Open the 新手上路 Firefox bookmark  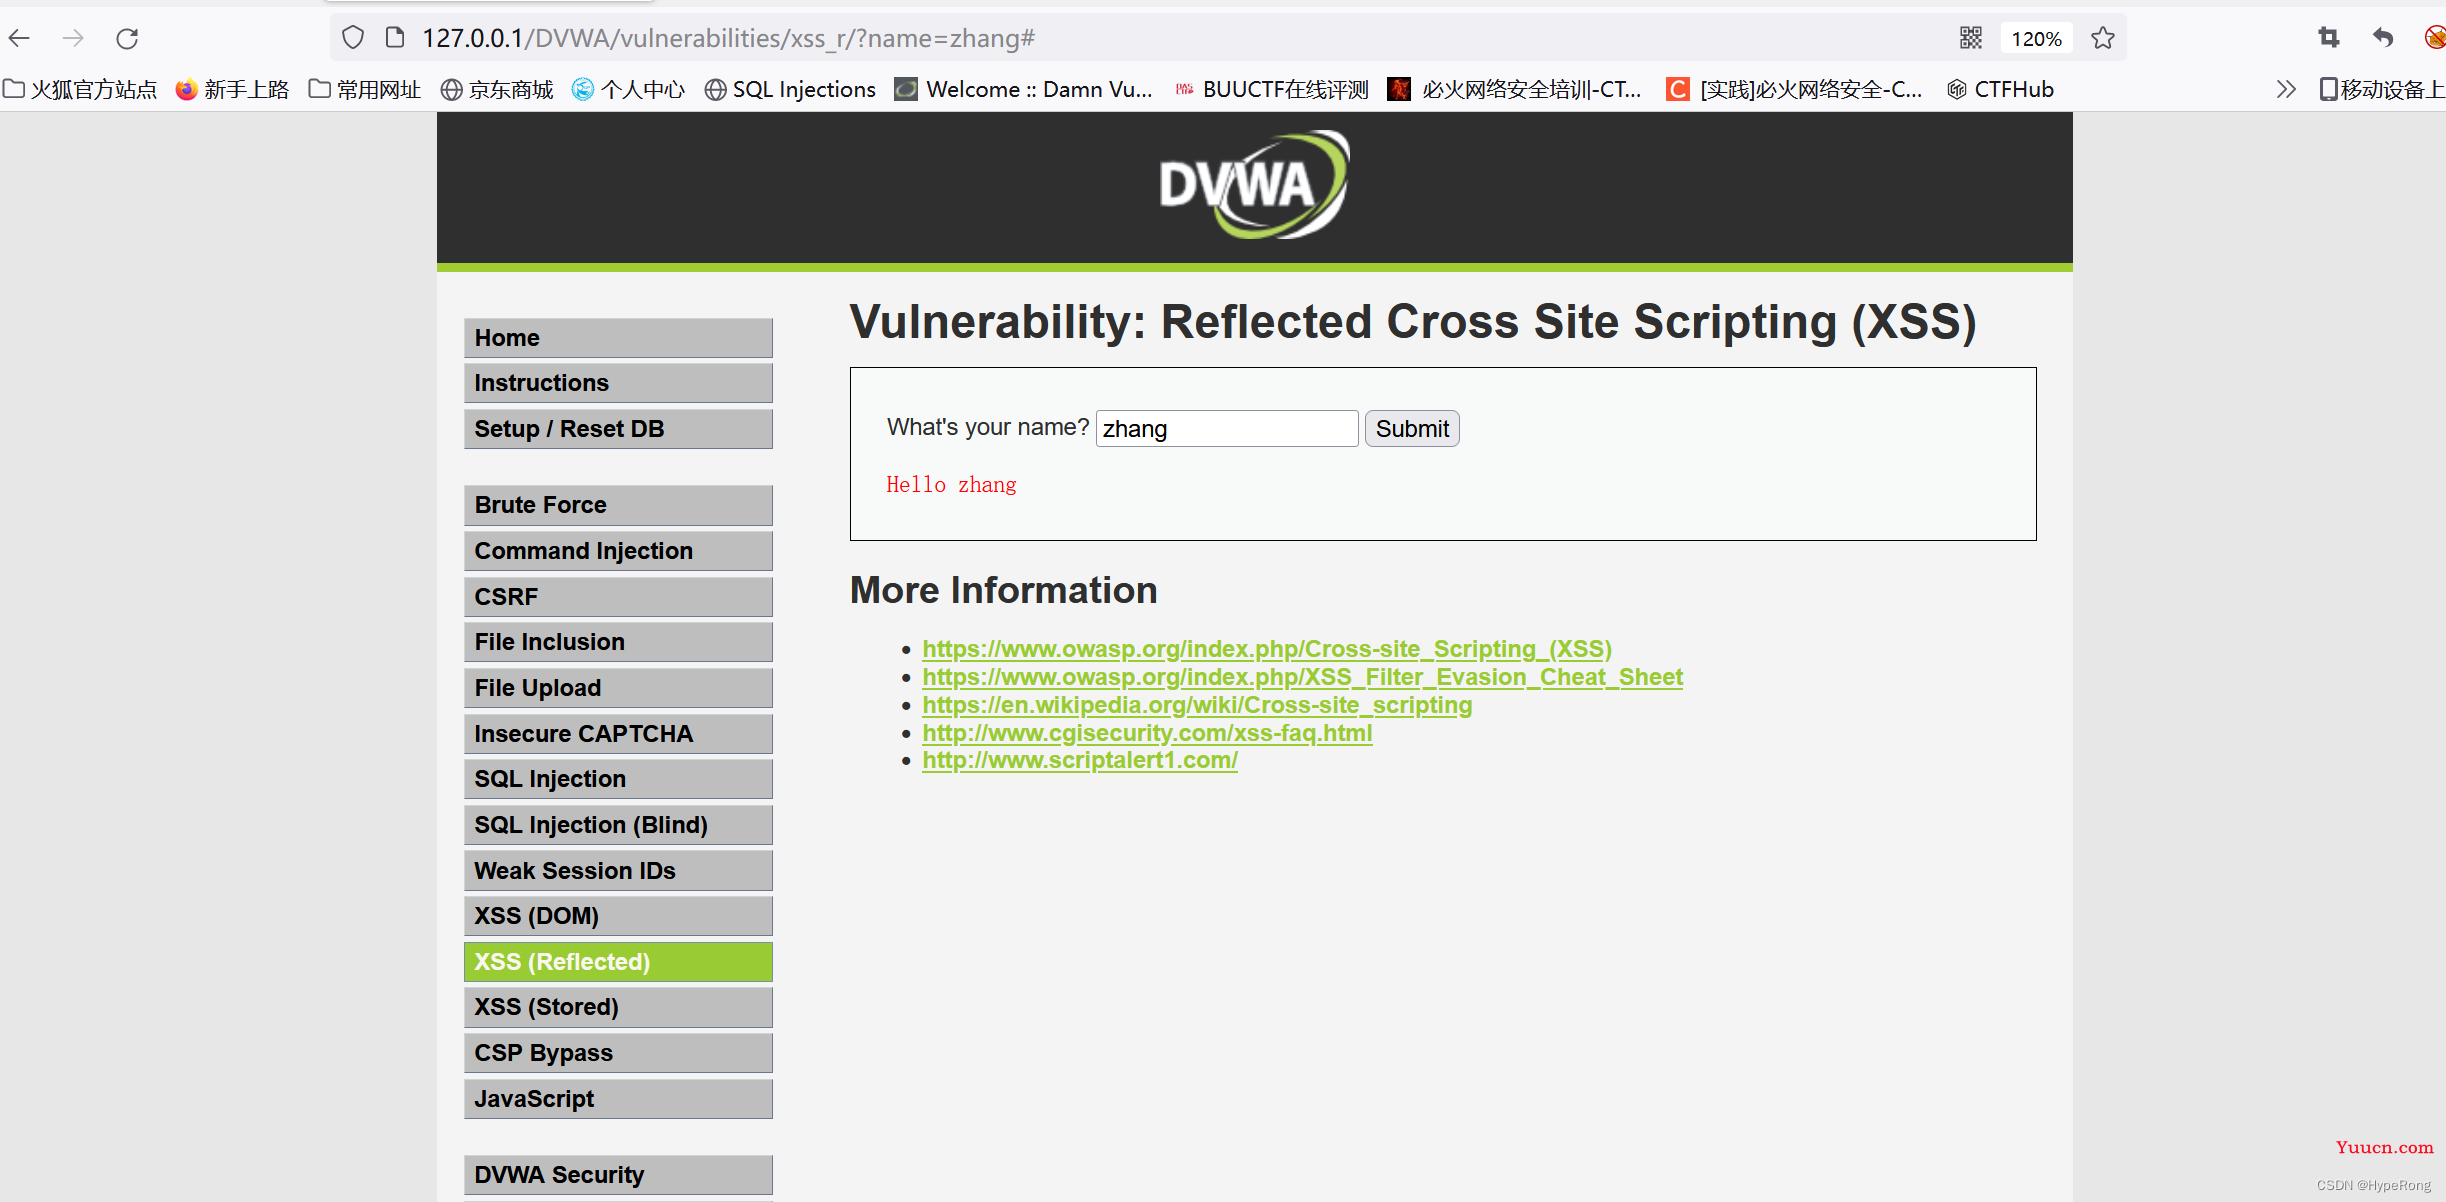(232, 89)
